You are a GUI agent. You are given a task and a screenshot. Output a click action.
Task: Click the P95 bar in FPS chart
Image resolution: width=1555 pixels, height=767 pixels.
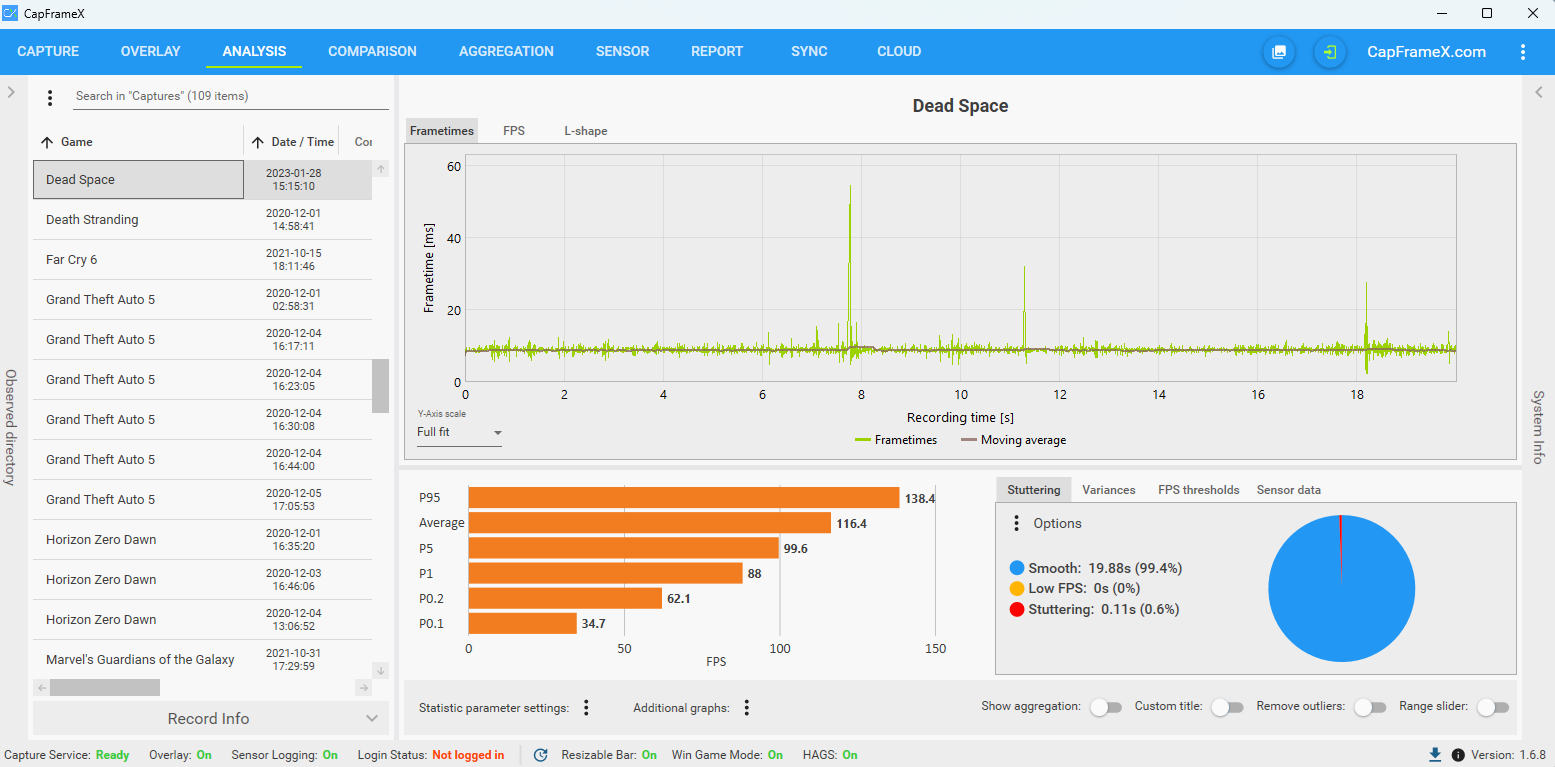click(684, 497)
